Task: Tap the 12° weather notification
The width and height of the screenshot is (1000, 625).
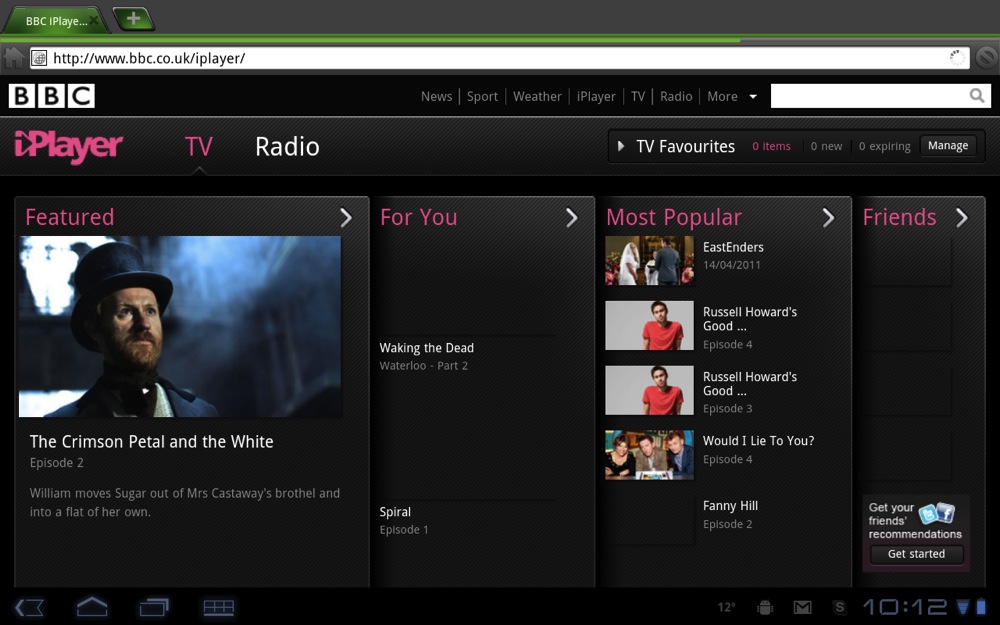Action: pyautogui.click(x=726, y=607)
